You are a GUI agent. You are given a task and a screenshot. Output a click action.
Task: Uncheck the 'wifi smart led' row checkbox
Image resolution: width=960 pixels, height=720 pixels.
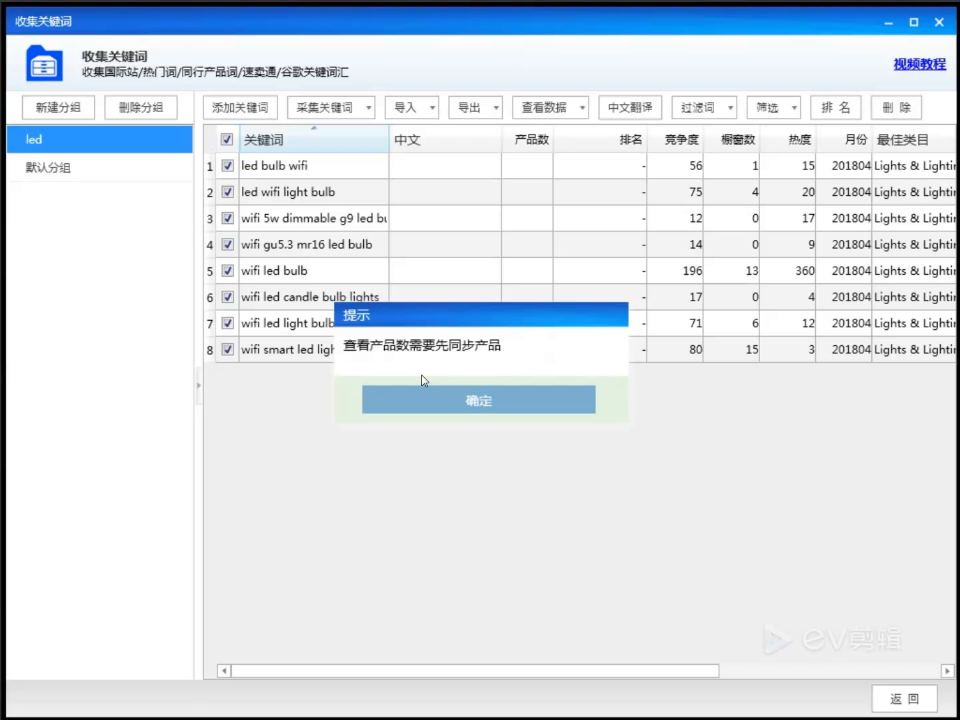227,350
